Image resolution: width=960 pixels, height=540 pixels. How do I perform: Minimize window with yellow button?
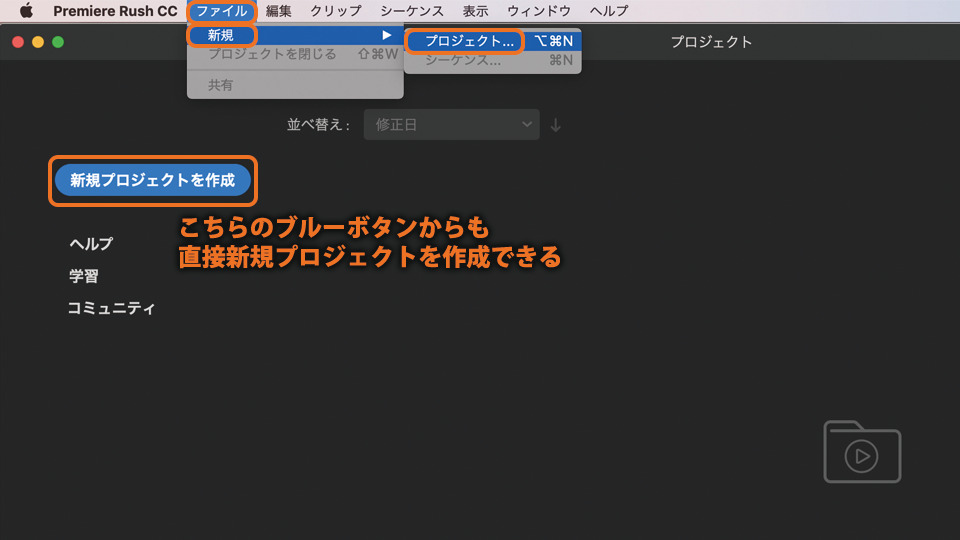click(38, 42)
